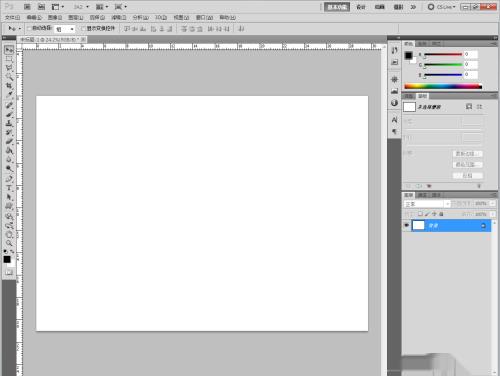Open the Screen Mode dropdown

(121, 7)
